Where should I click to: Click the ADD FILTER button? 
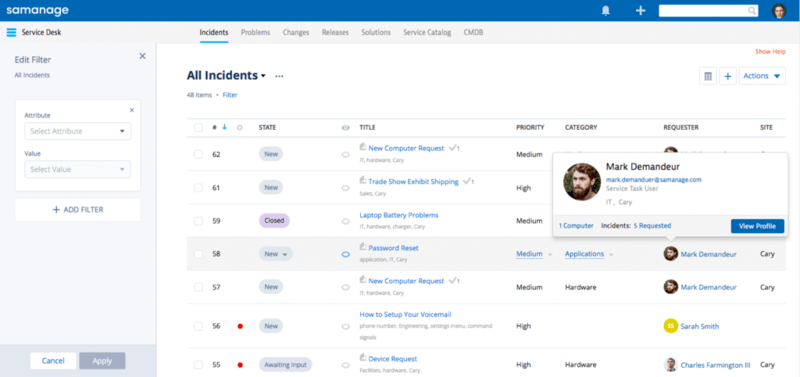click(x=78, y=210)
